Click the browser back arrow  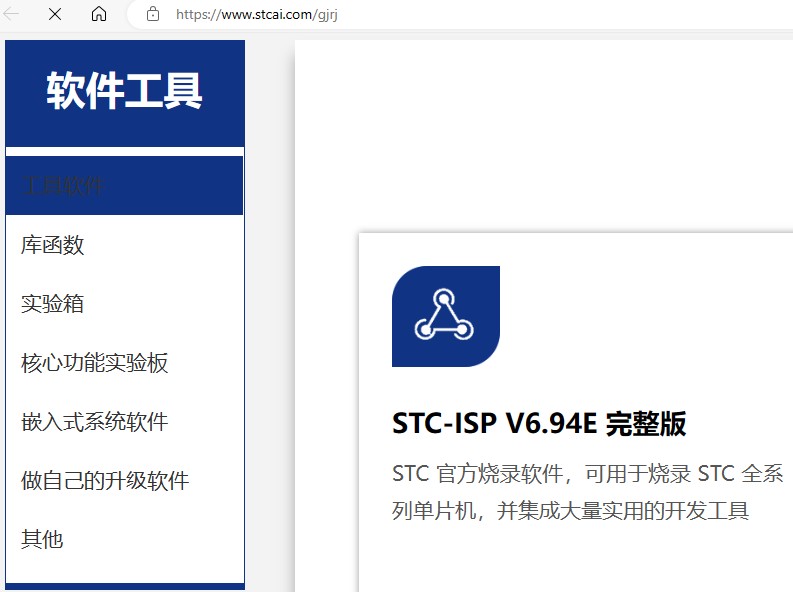(12, 14)
